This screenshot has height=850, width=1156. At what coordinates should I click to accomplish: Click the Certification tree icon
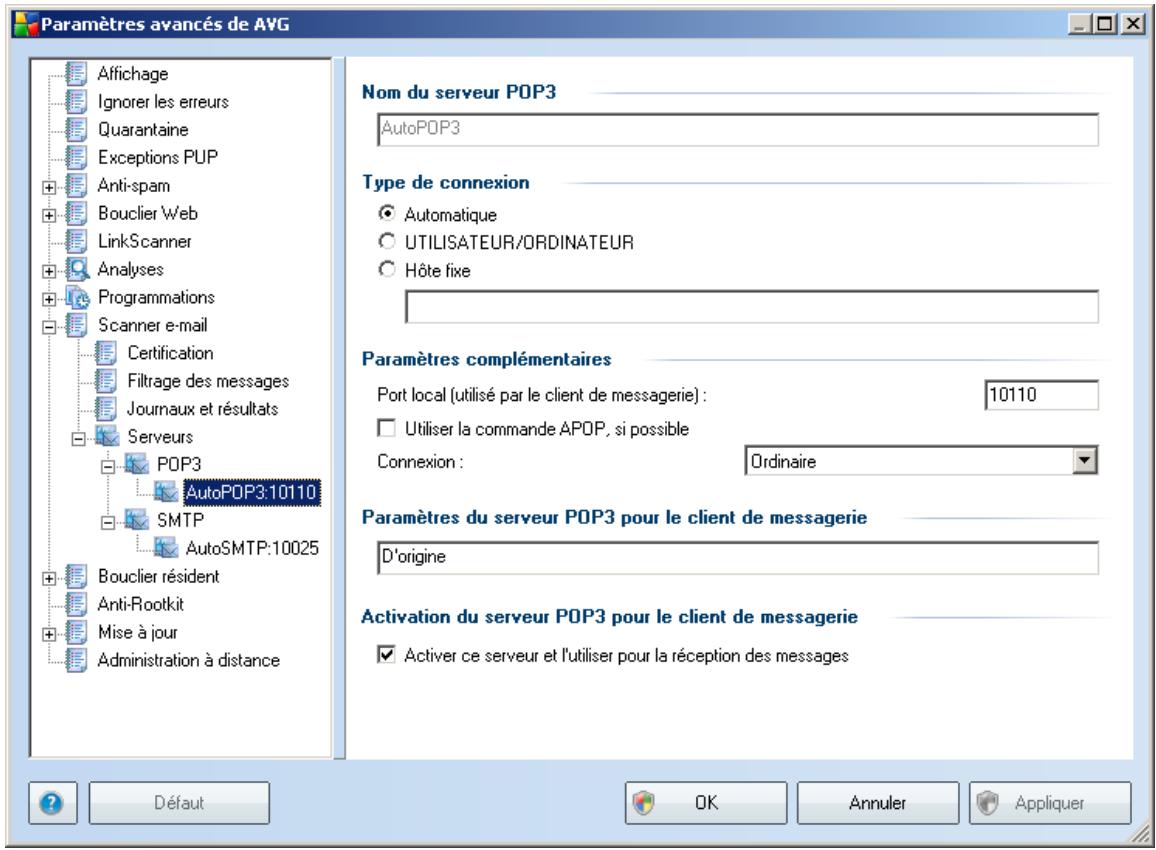click(x=105, y=354)
